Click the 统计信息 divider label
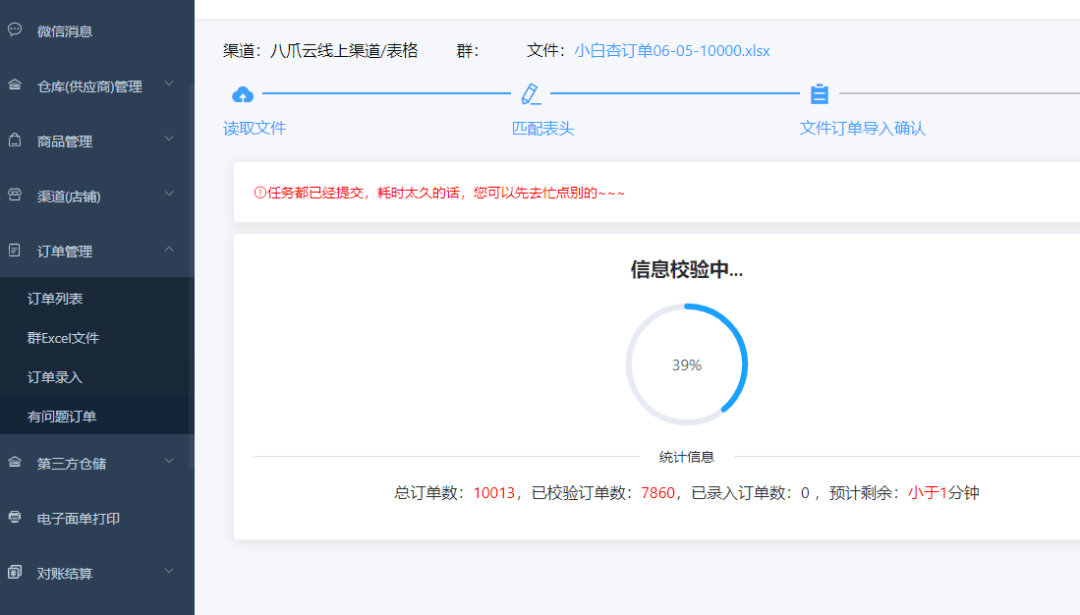The width and height of the screenshot is (1080, 615). tap(687, 457)
